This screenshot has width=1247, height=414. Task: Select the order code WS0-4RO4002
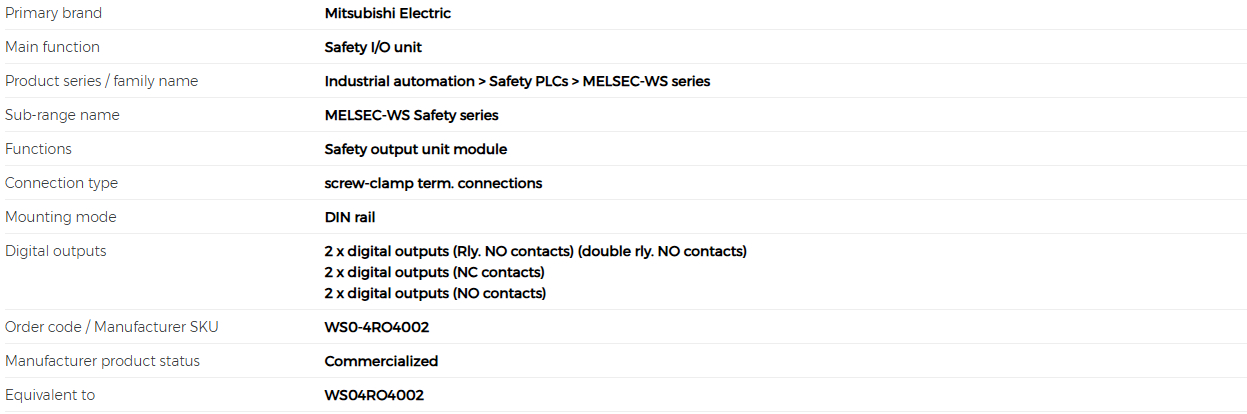[x=377, y=327]
